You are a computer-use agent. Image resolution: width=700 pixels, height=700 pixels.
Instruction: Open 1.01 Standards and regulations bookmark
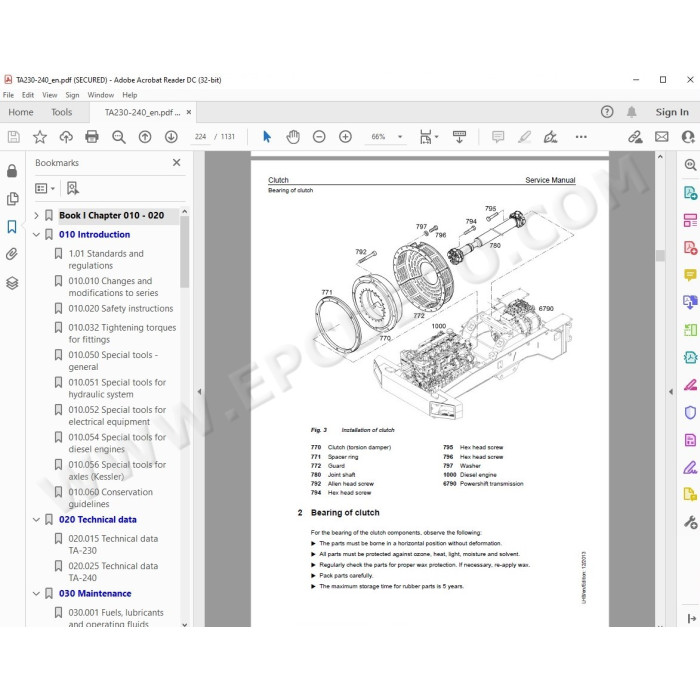coord(106,259)
